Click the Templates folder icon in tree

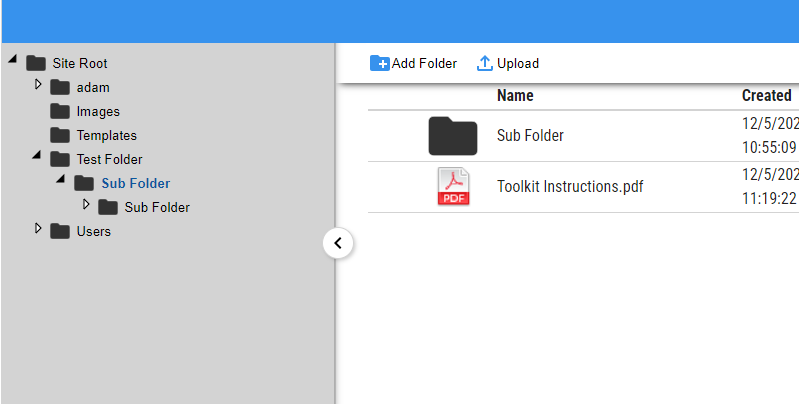point(60,135)
